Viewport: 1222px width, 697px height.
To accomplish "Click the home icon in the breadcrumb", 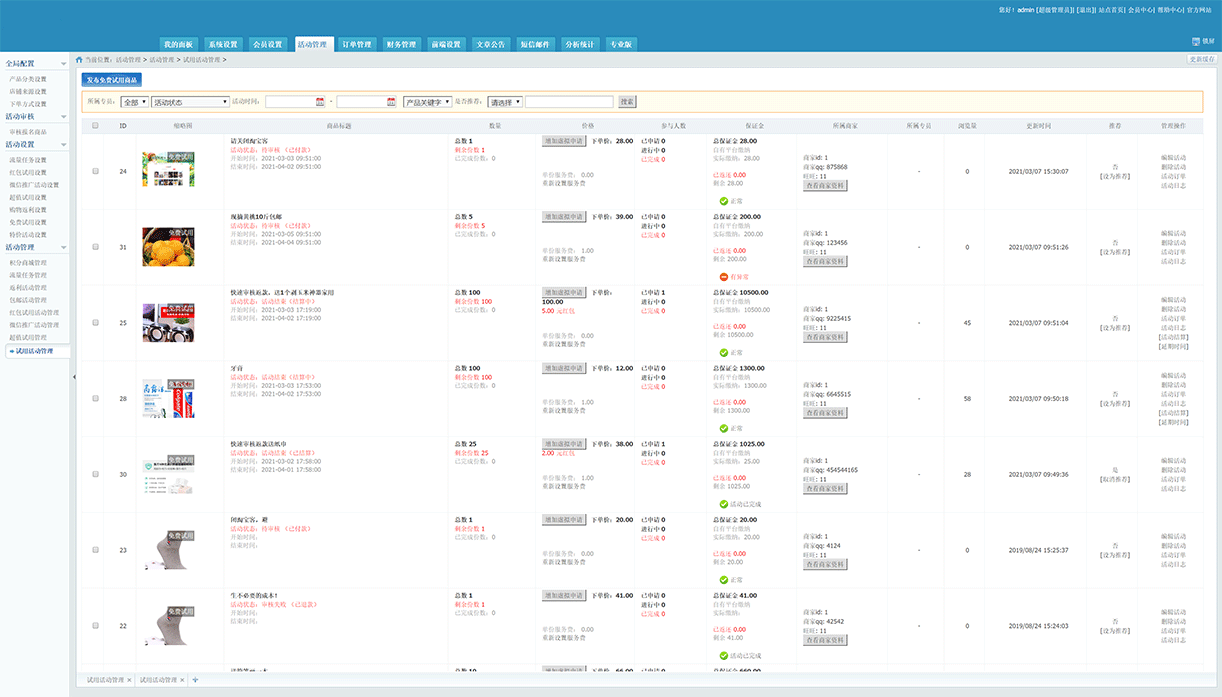I will click(x=80, y=60).
